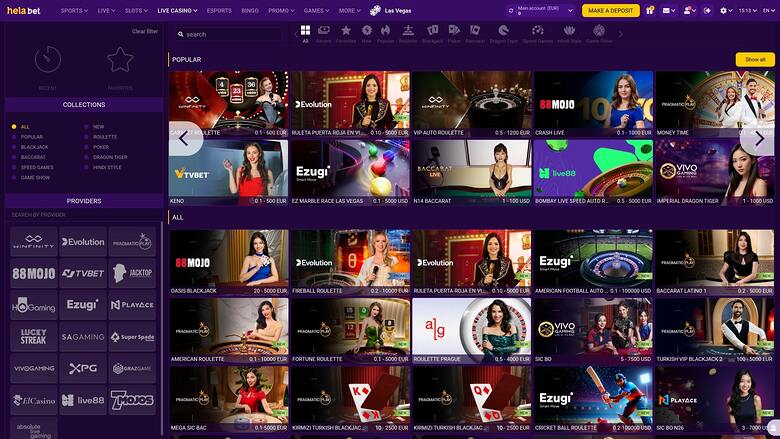
Task: Filter by 7Mojos provider logo
Action: (132, 400)
